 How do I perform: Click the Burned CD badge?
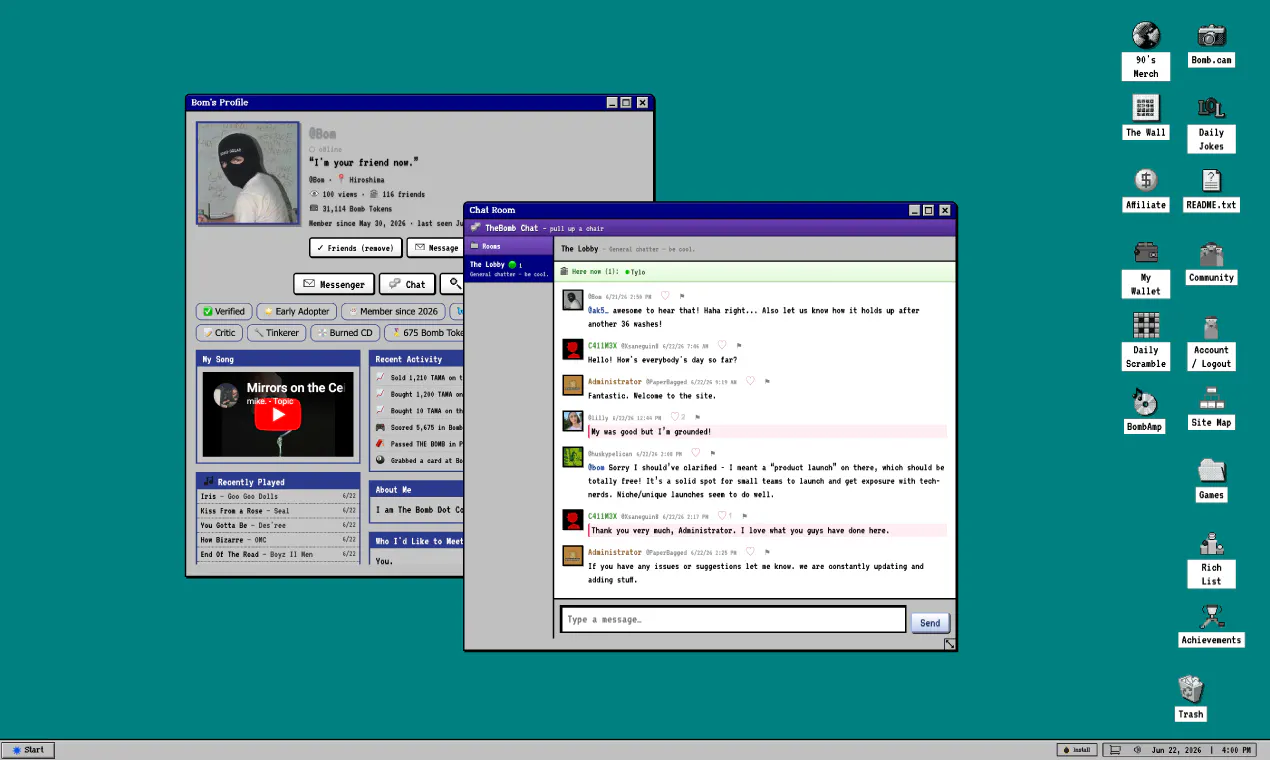[x=345, y=333]
